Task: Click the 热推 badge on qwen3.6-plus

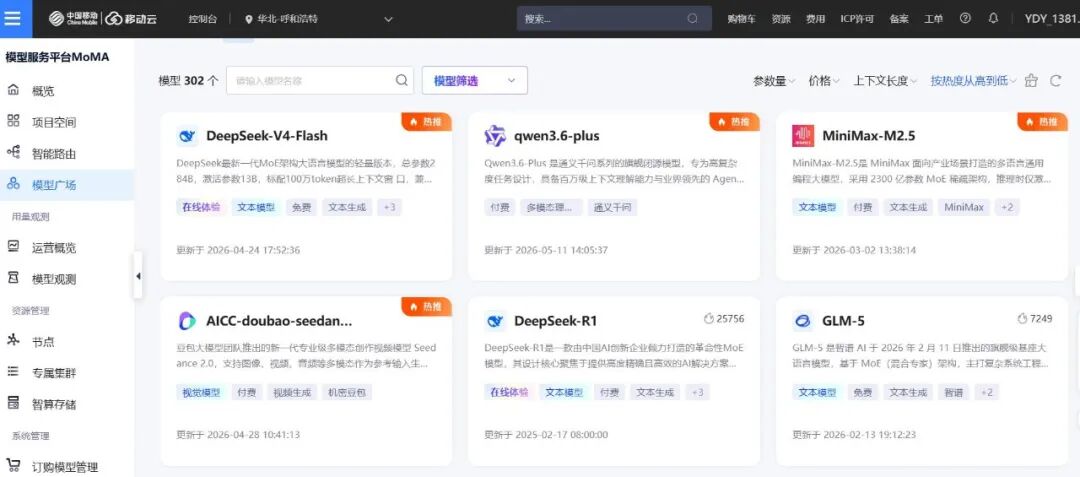Action: [734, 122]
